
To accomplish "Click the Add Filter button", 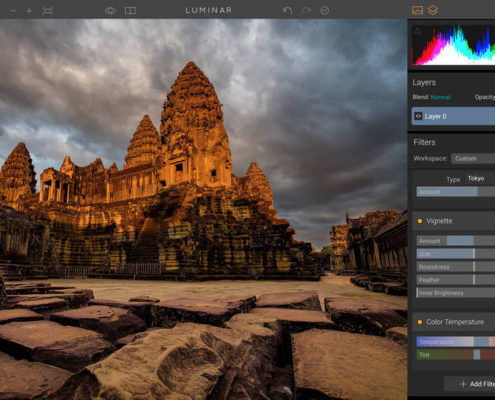I will click(x=470, y=384).
